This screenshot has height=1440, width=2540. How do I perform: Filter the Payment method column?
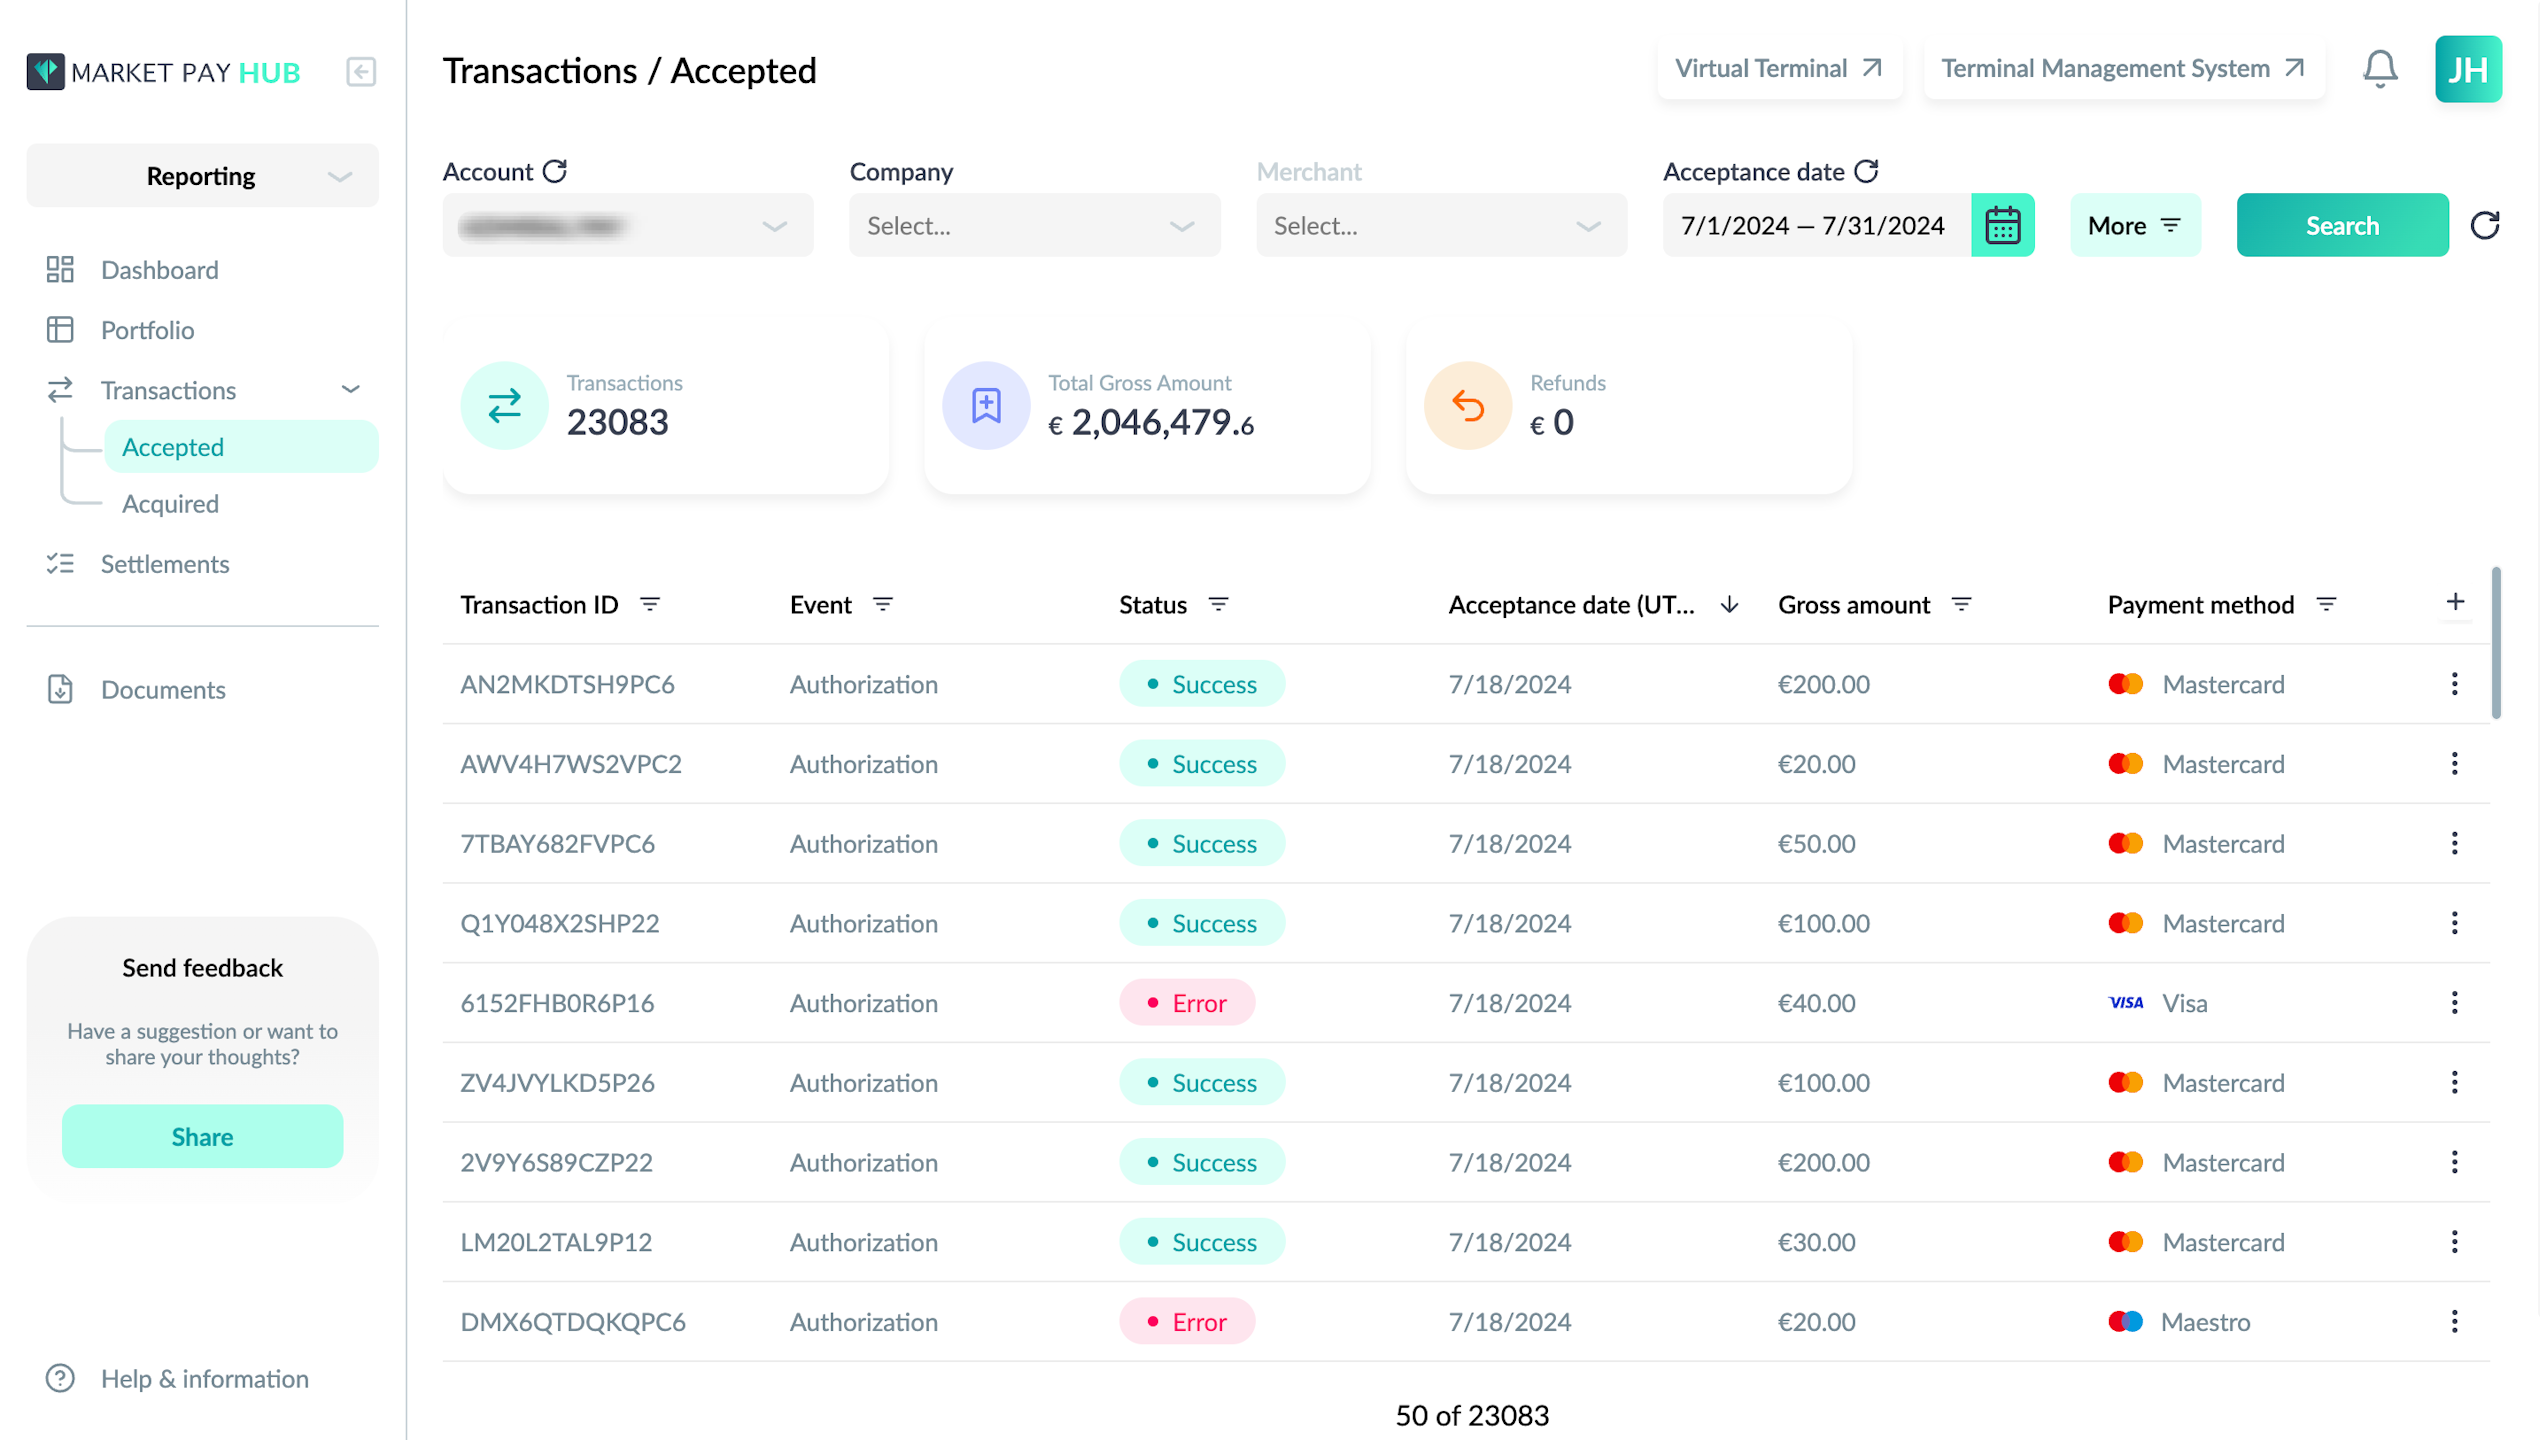tap(2326, 604)
